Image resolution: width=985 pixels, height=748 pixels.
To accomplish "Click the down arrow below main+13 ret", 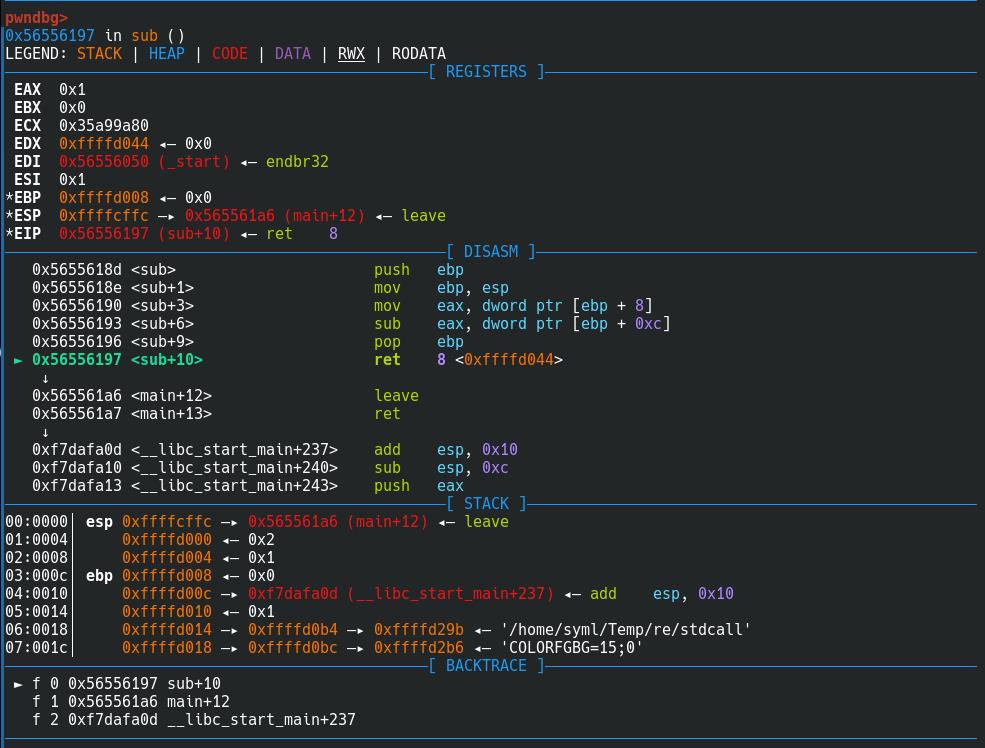I will tap(45, 432).
